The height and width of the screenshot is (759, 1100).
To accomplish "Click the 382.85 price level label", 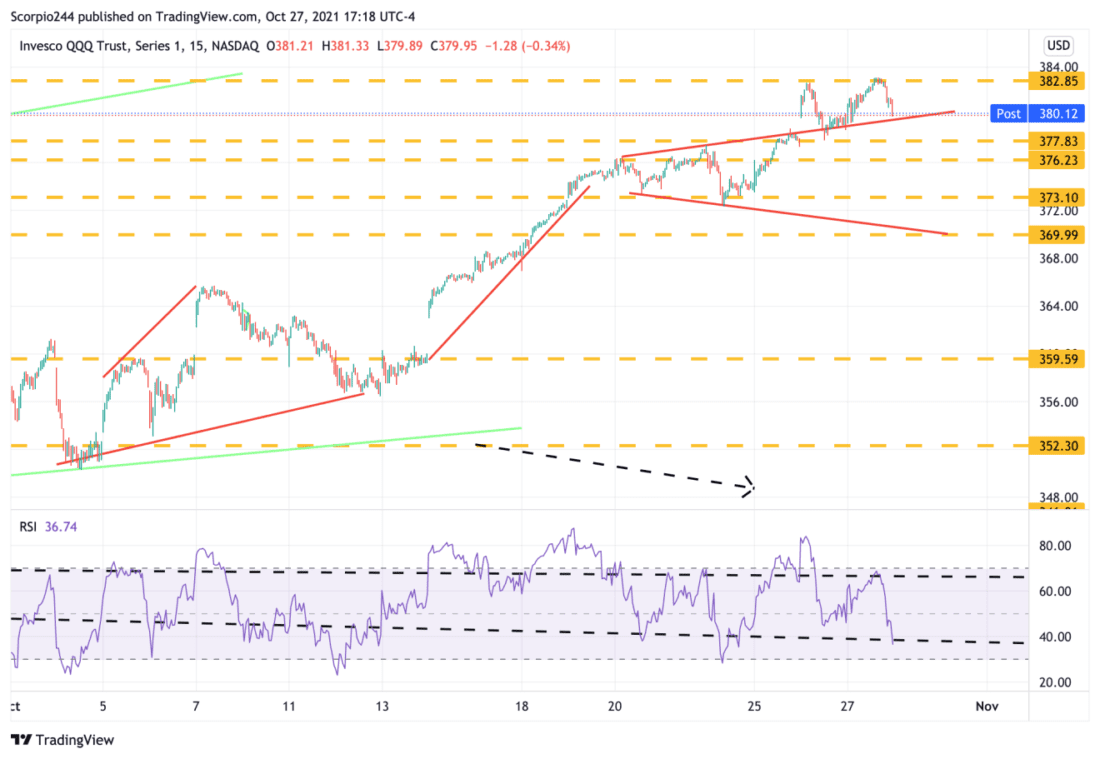I will [1058, 81].
